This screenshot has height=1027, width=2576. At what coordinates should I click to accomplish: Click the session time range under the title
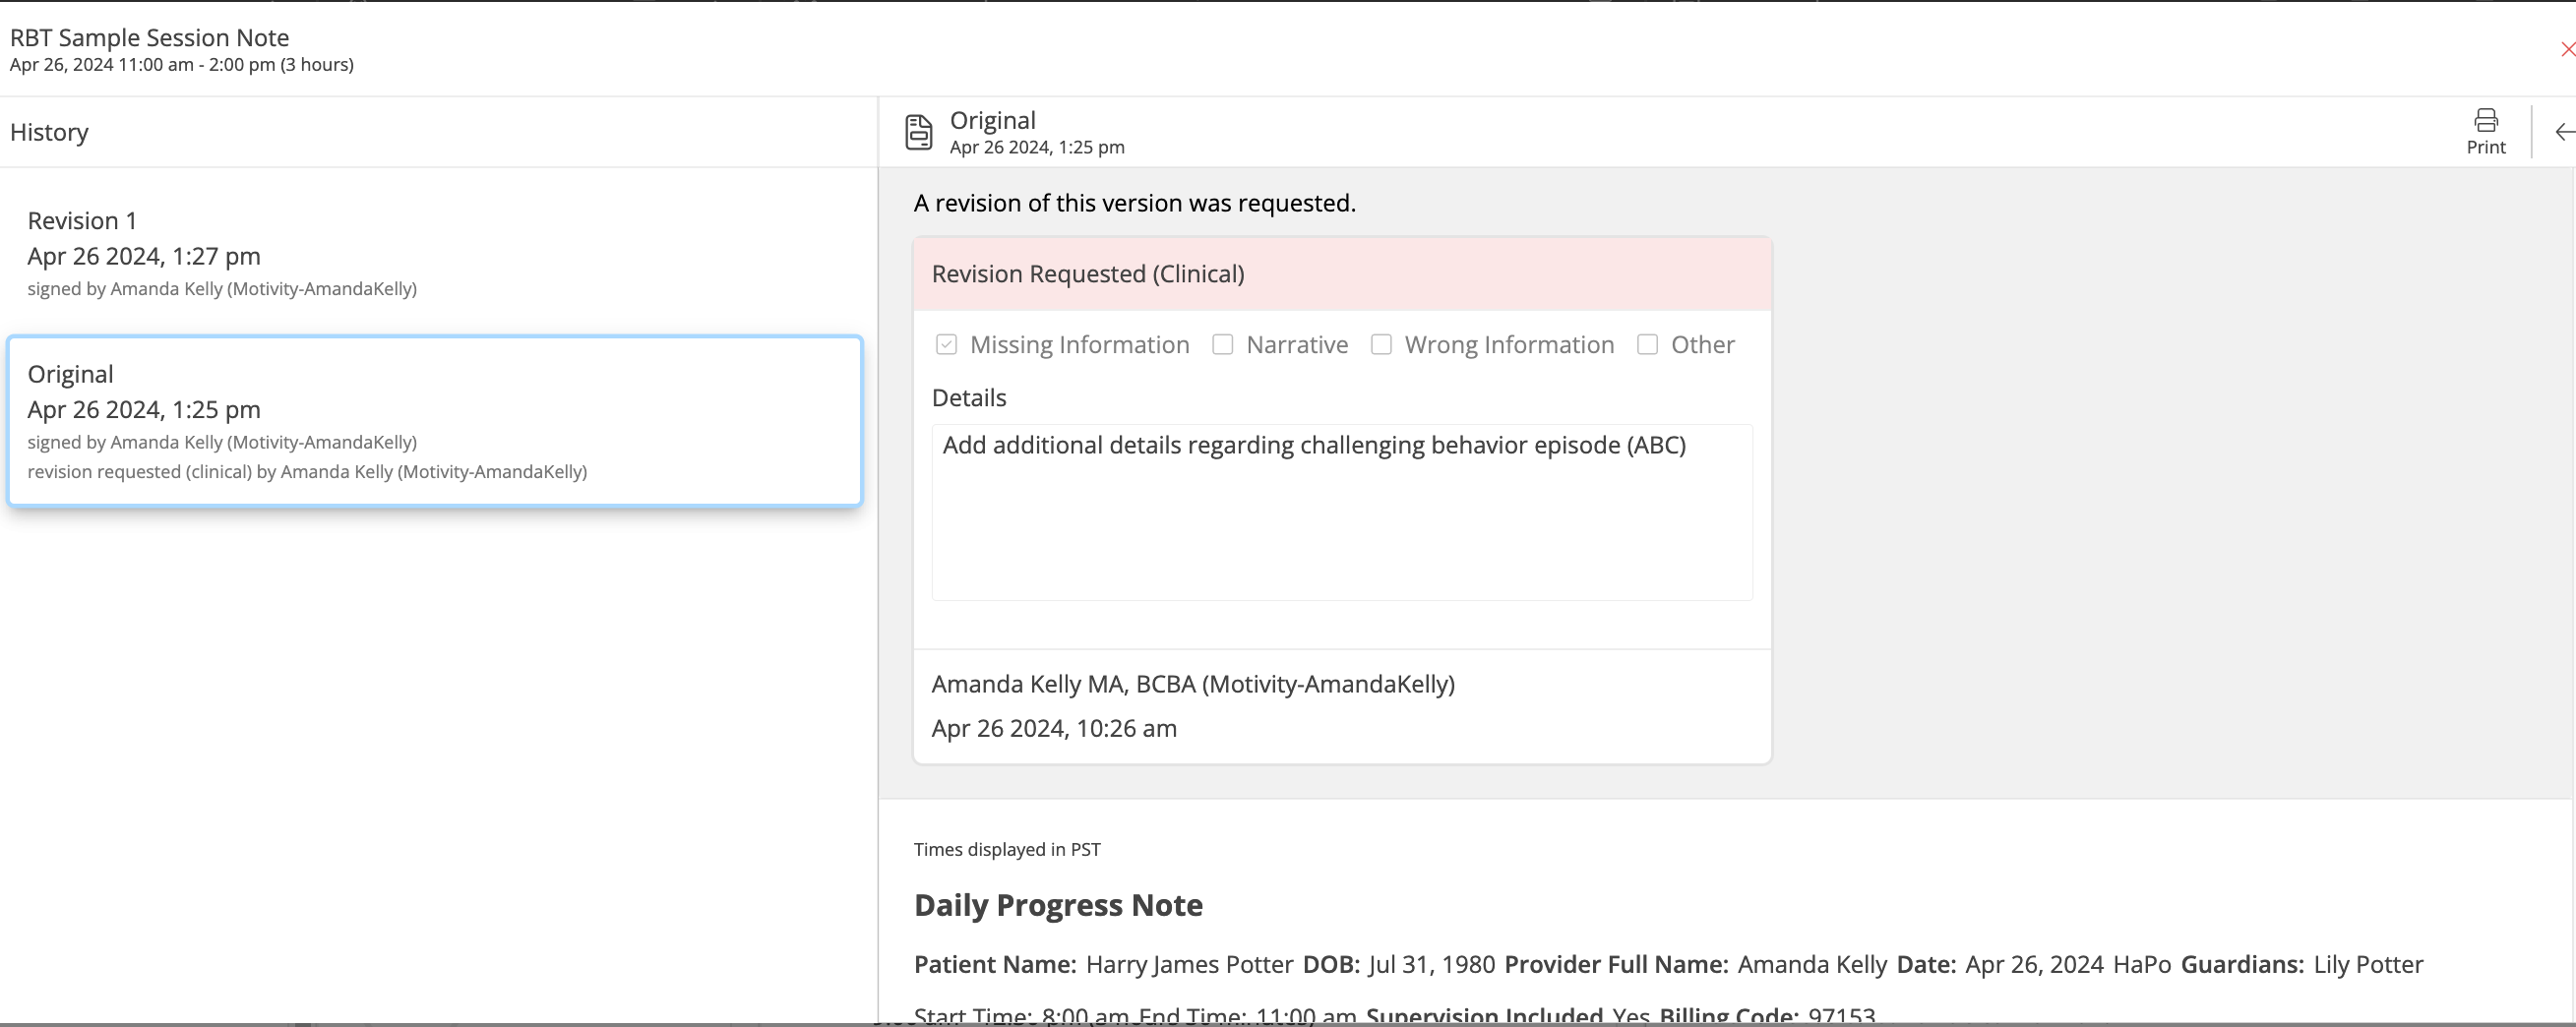(x=181, y=65)
